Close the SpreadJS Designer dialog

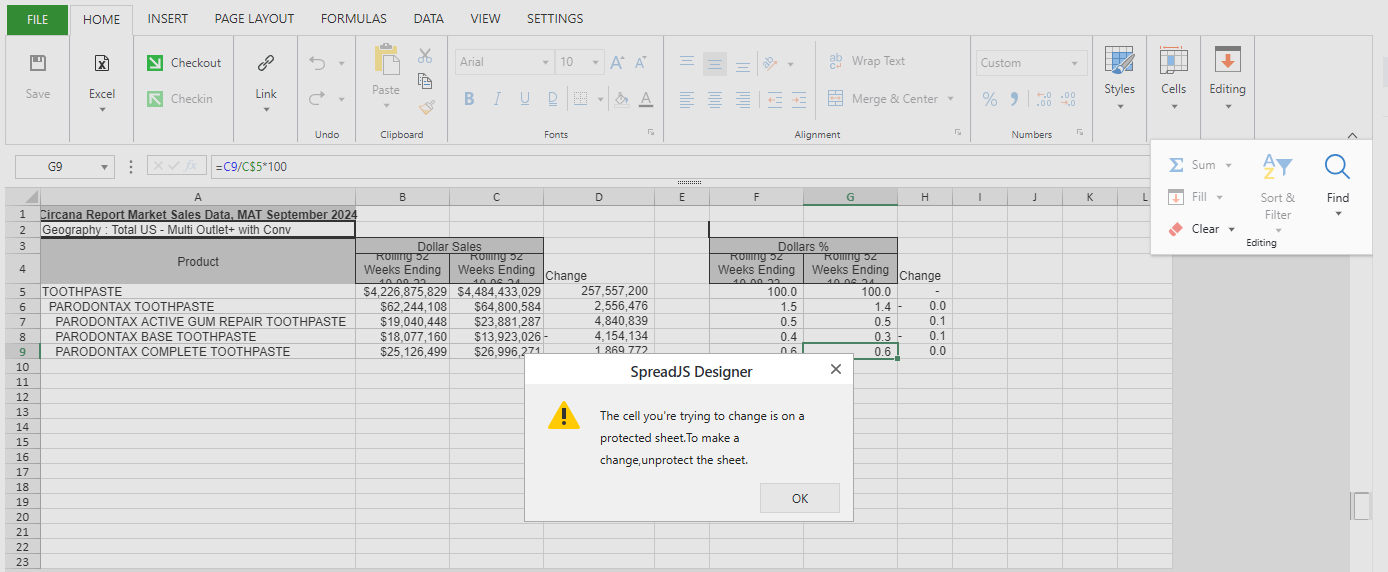836,369
